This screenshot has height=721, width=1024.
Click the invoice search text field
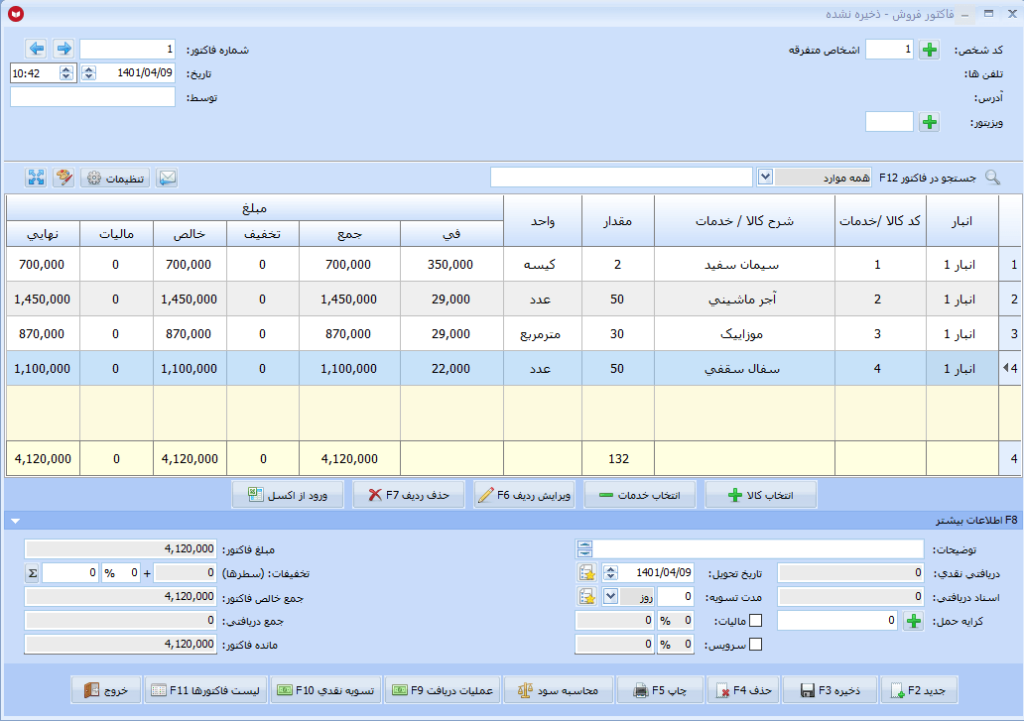point(621,177)
